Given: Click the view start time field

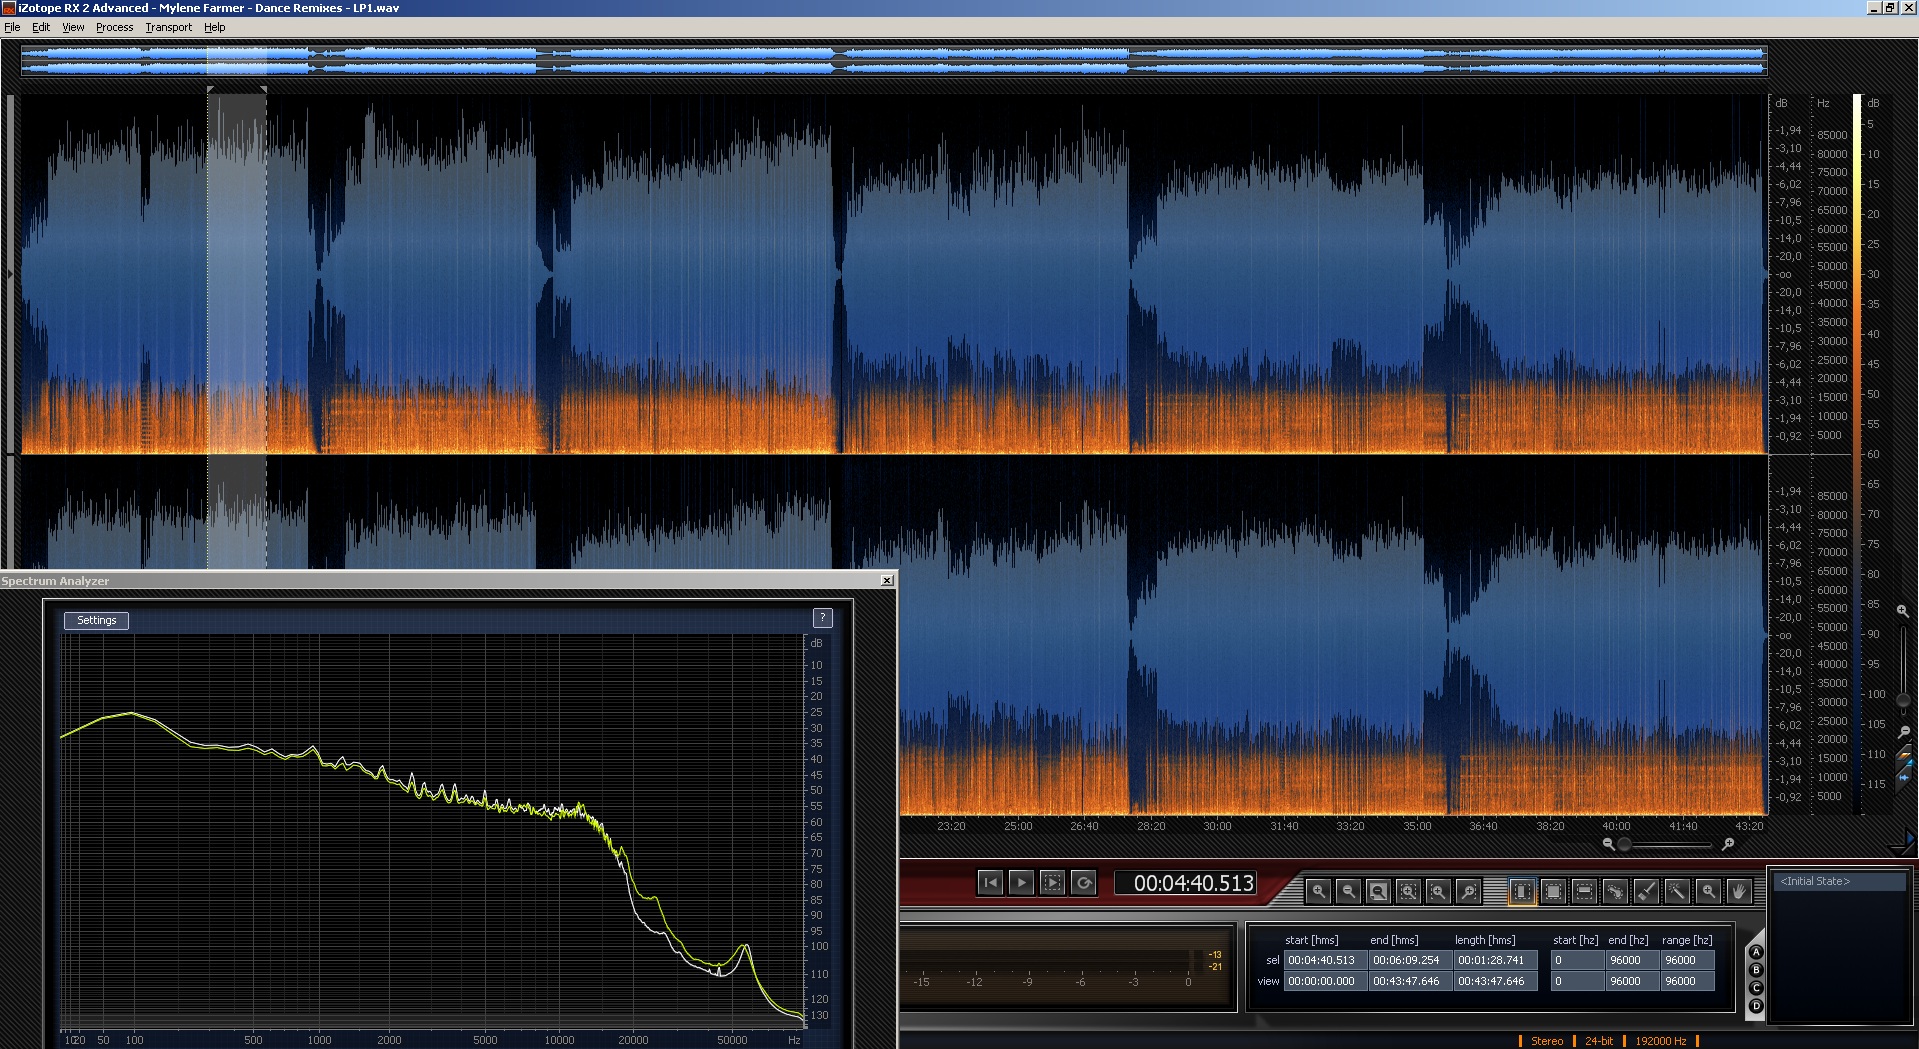Looking at the screenshot, I should 1324,981.
